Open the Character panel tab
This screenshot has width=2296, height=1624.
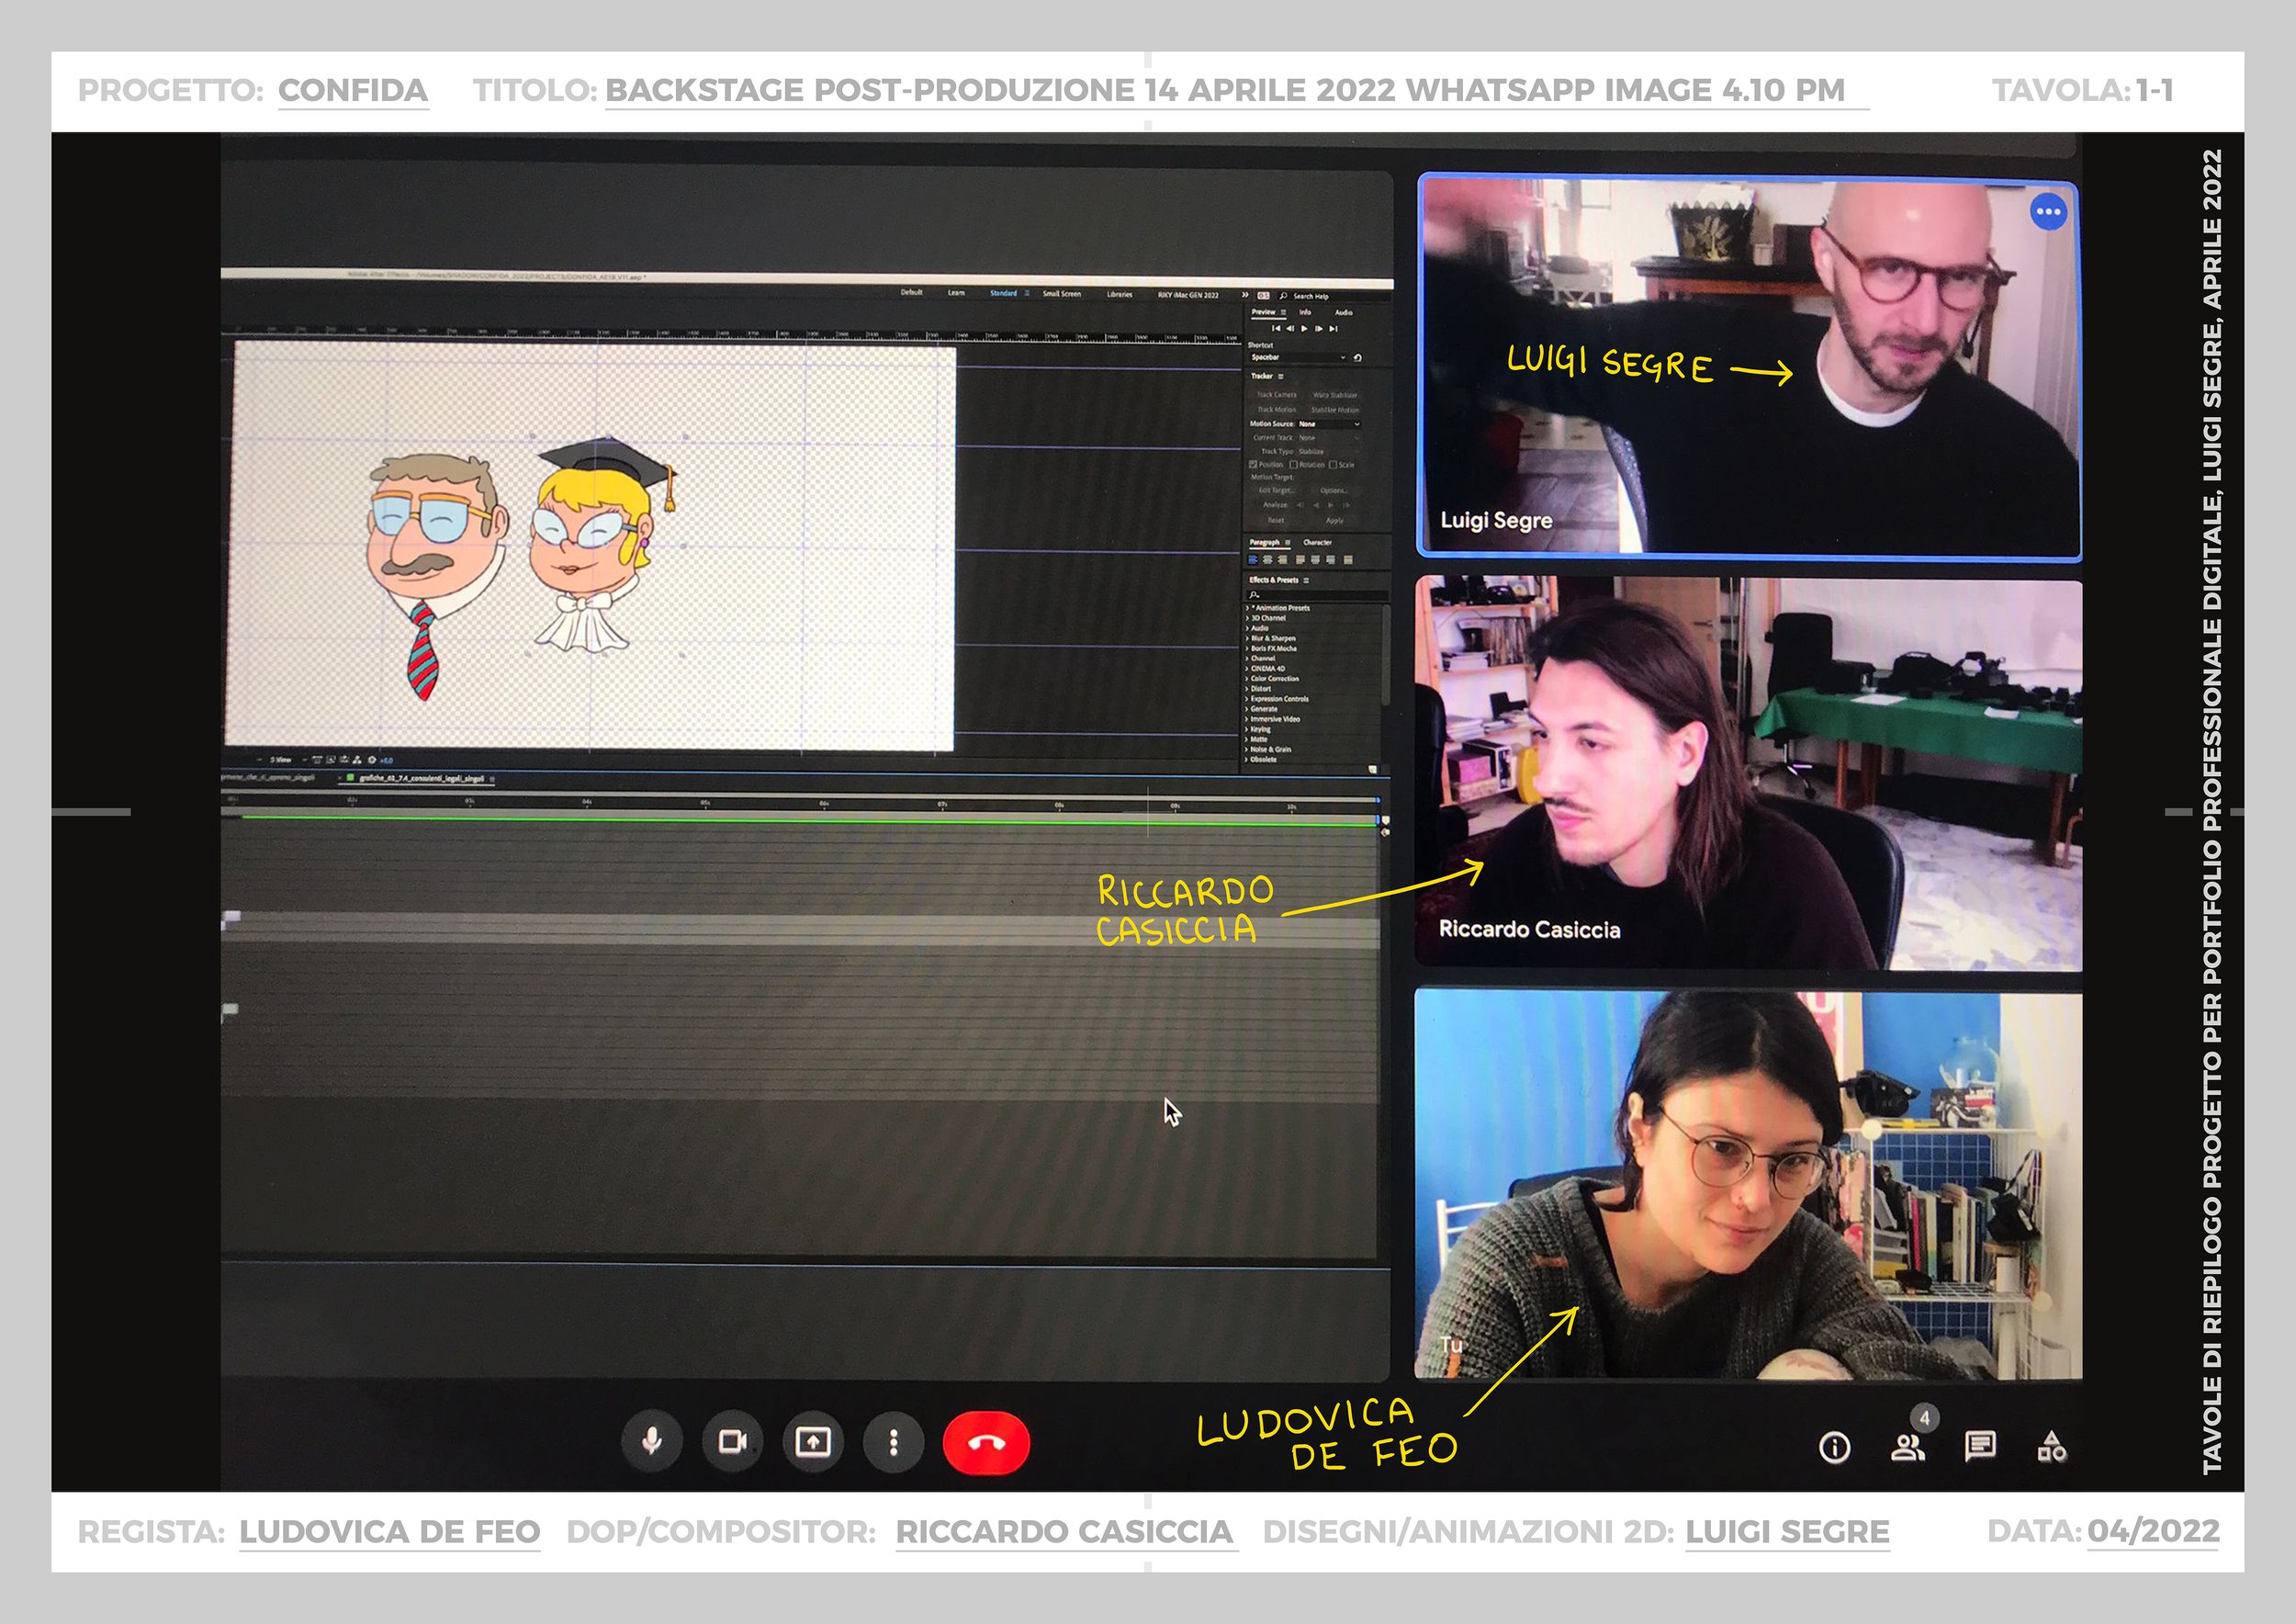tap(1318, 542)
